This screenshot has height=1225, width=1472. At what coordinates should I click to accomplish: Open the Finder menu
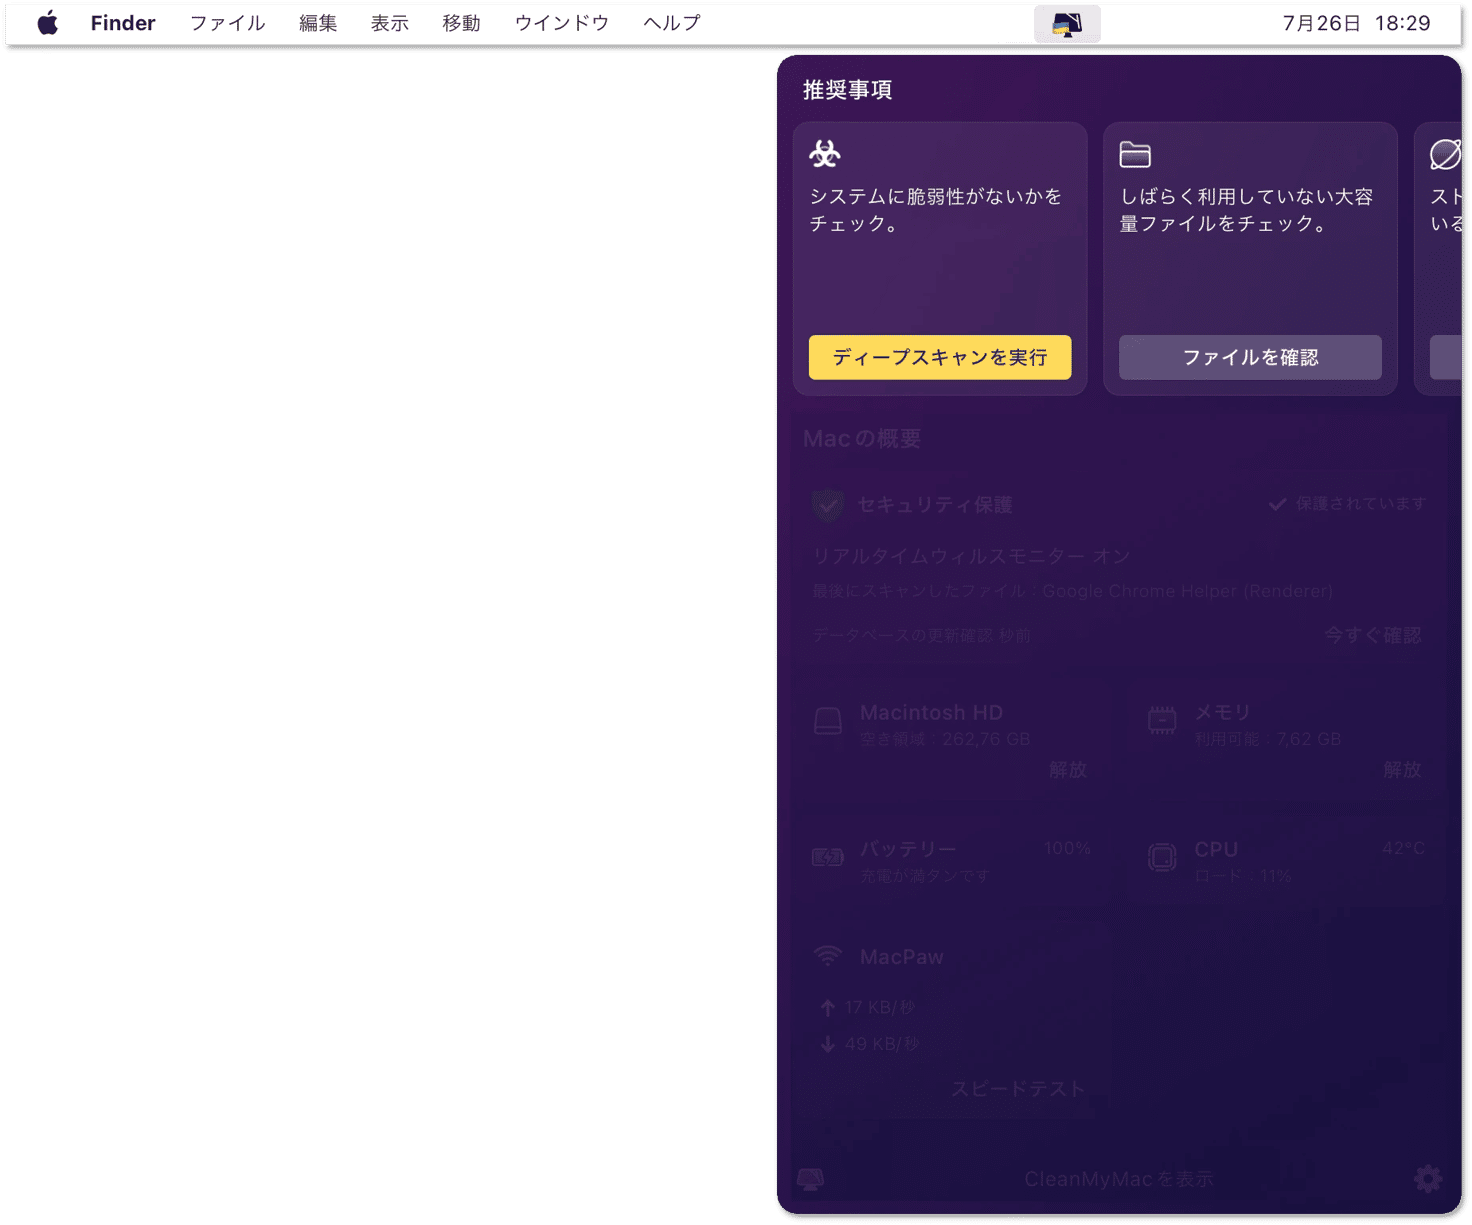[x=123, y=23]
